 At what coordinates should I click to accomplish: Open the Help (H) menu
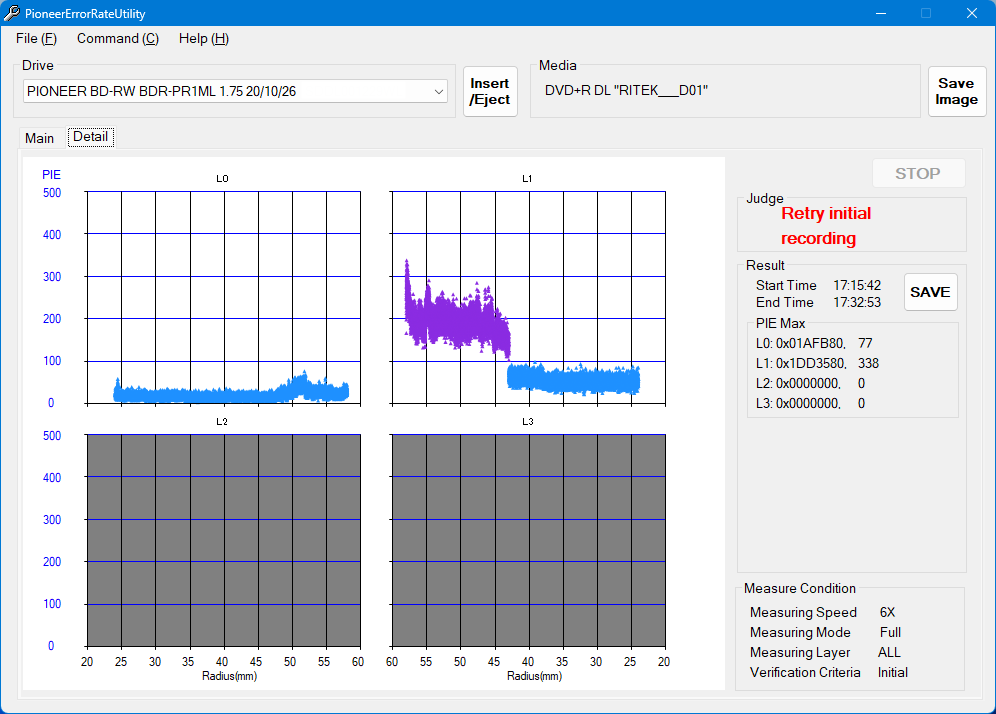click(203, 39)
